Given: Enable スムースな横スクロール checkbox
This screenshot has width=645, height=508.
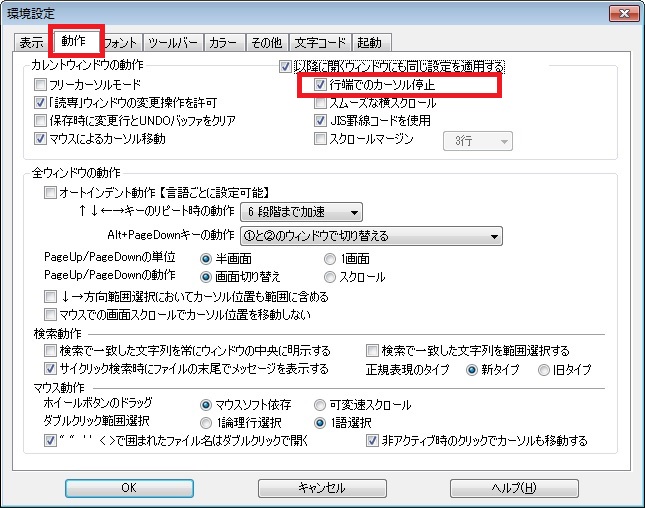Looking at the screenshot, I should click(x=321, y=103).
